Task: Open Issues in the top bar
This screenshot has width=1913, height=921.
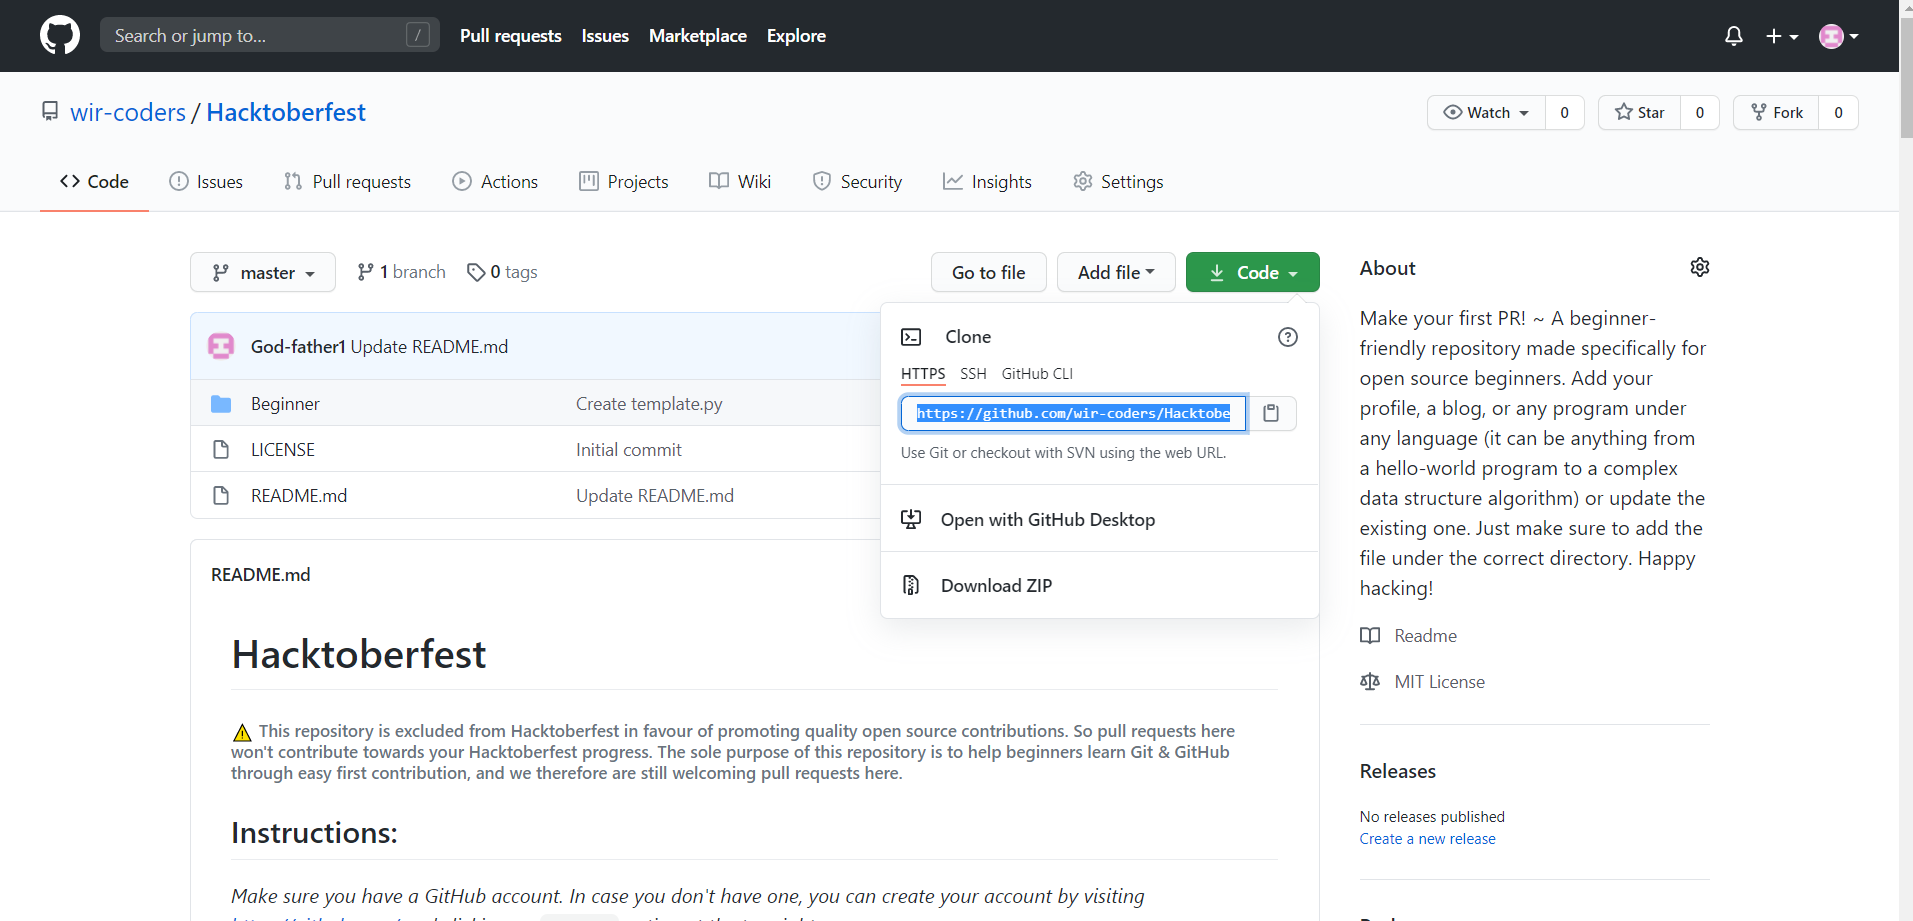Action: click(605, 35)
